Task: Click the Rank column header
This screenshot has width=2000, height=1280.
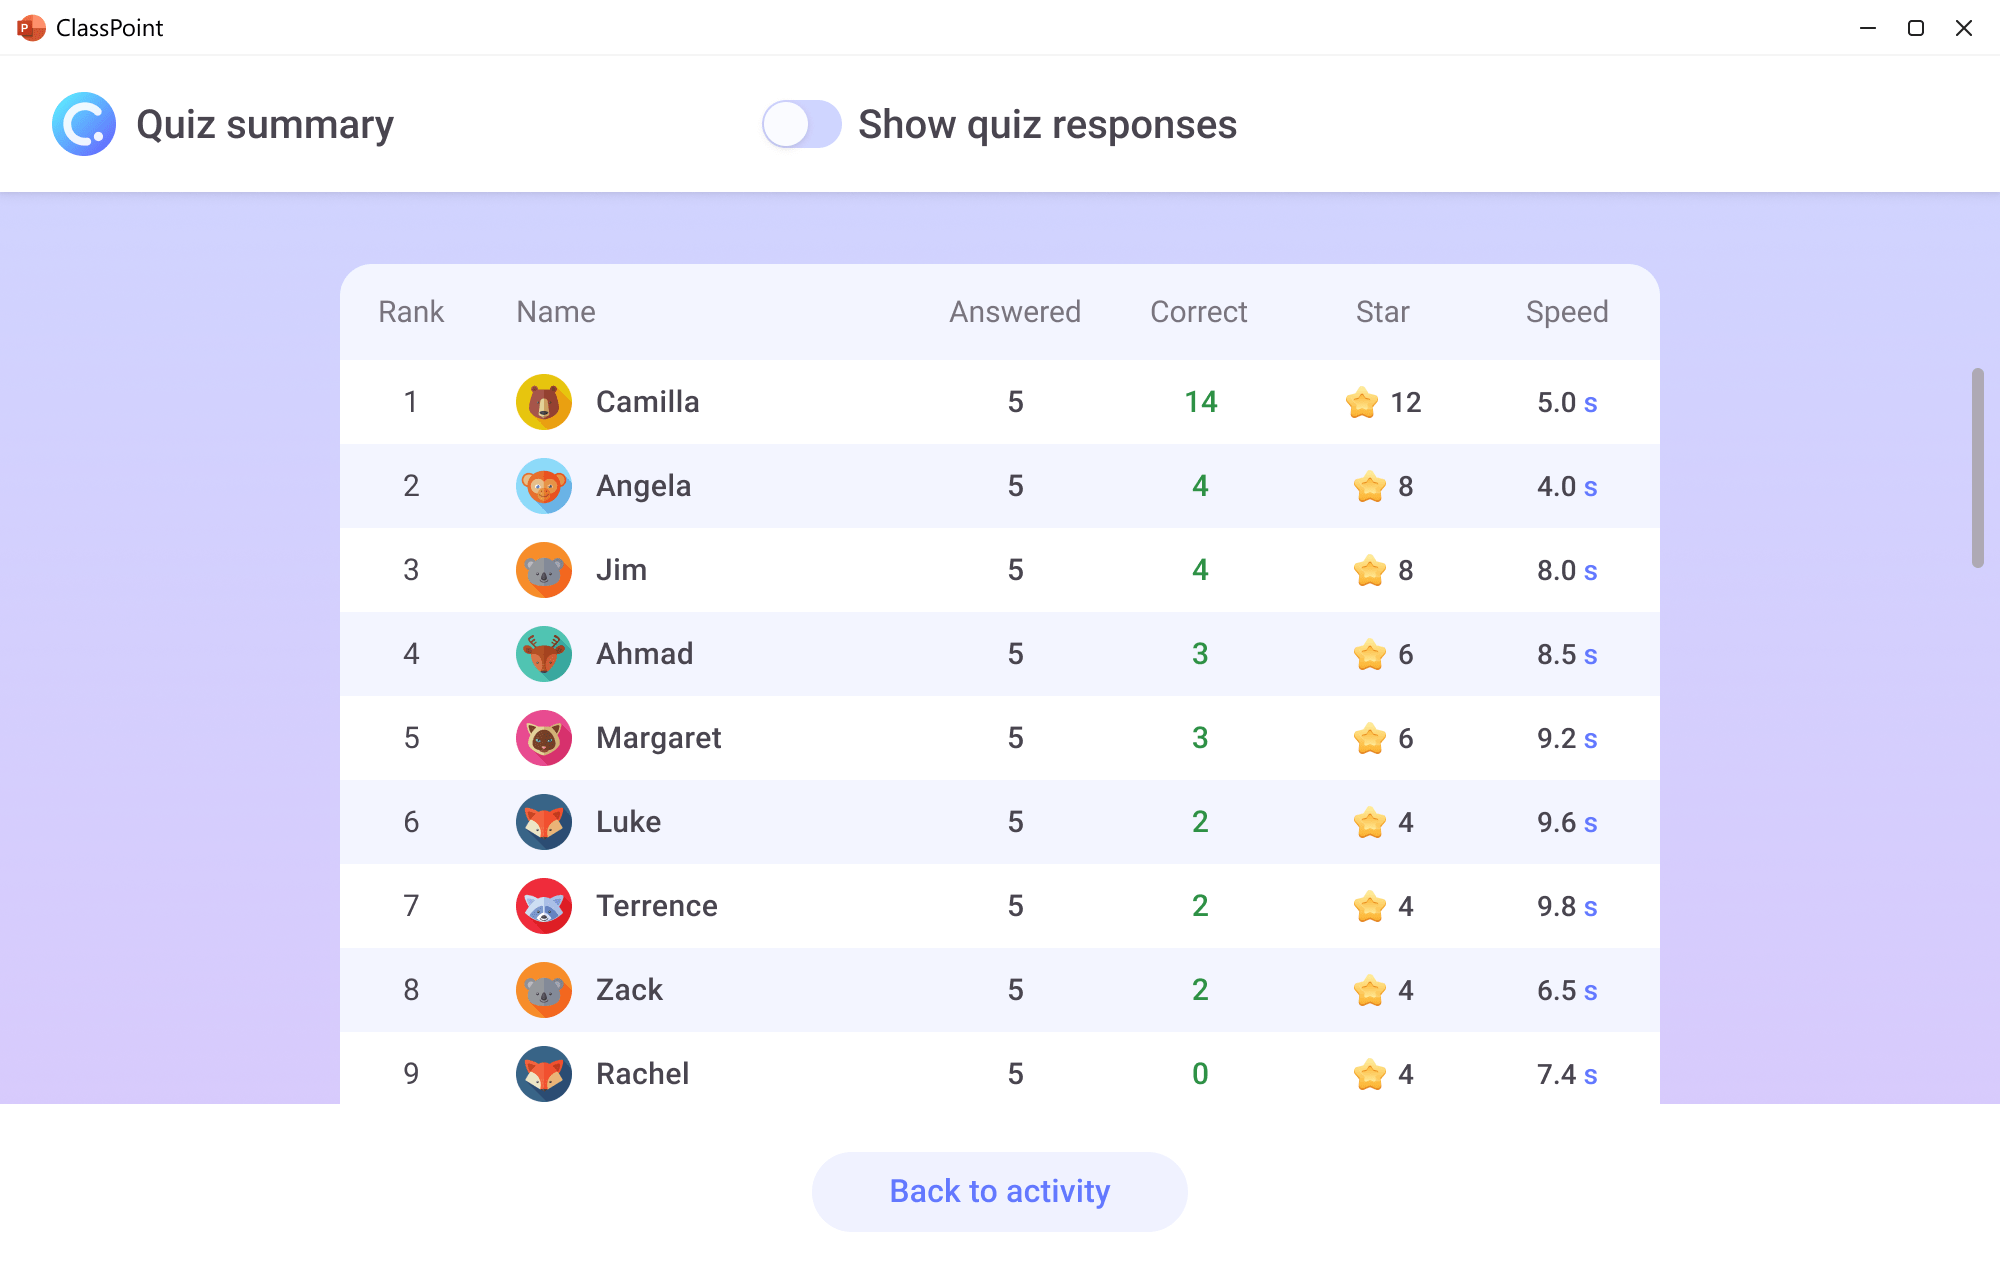Action: coord(411,311)
